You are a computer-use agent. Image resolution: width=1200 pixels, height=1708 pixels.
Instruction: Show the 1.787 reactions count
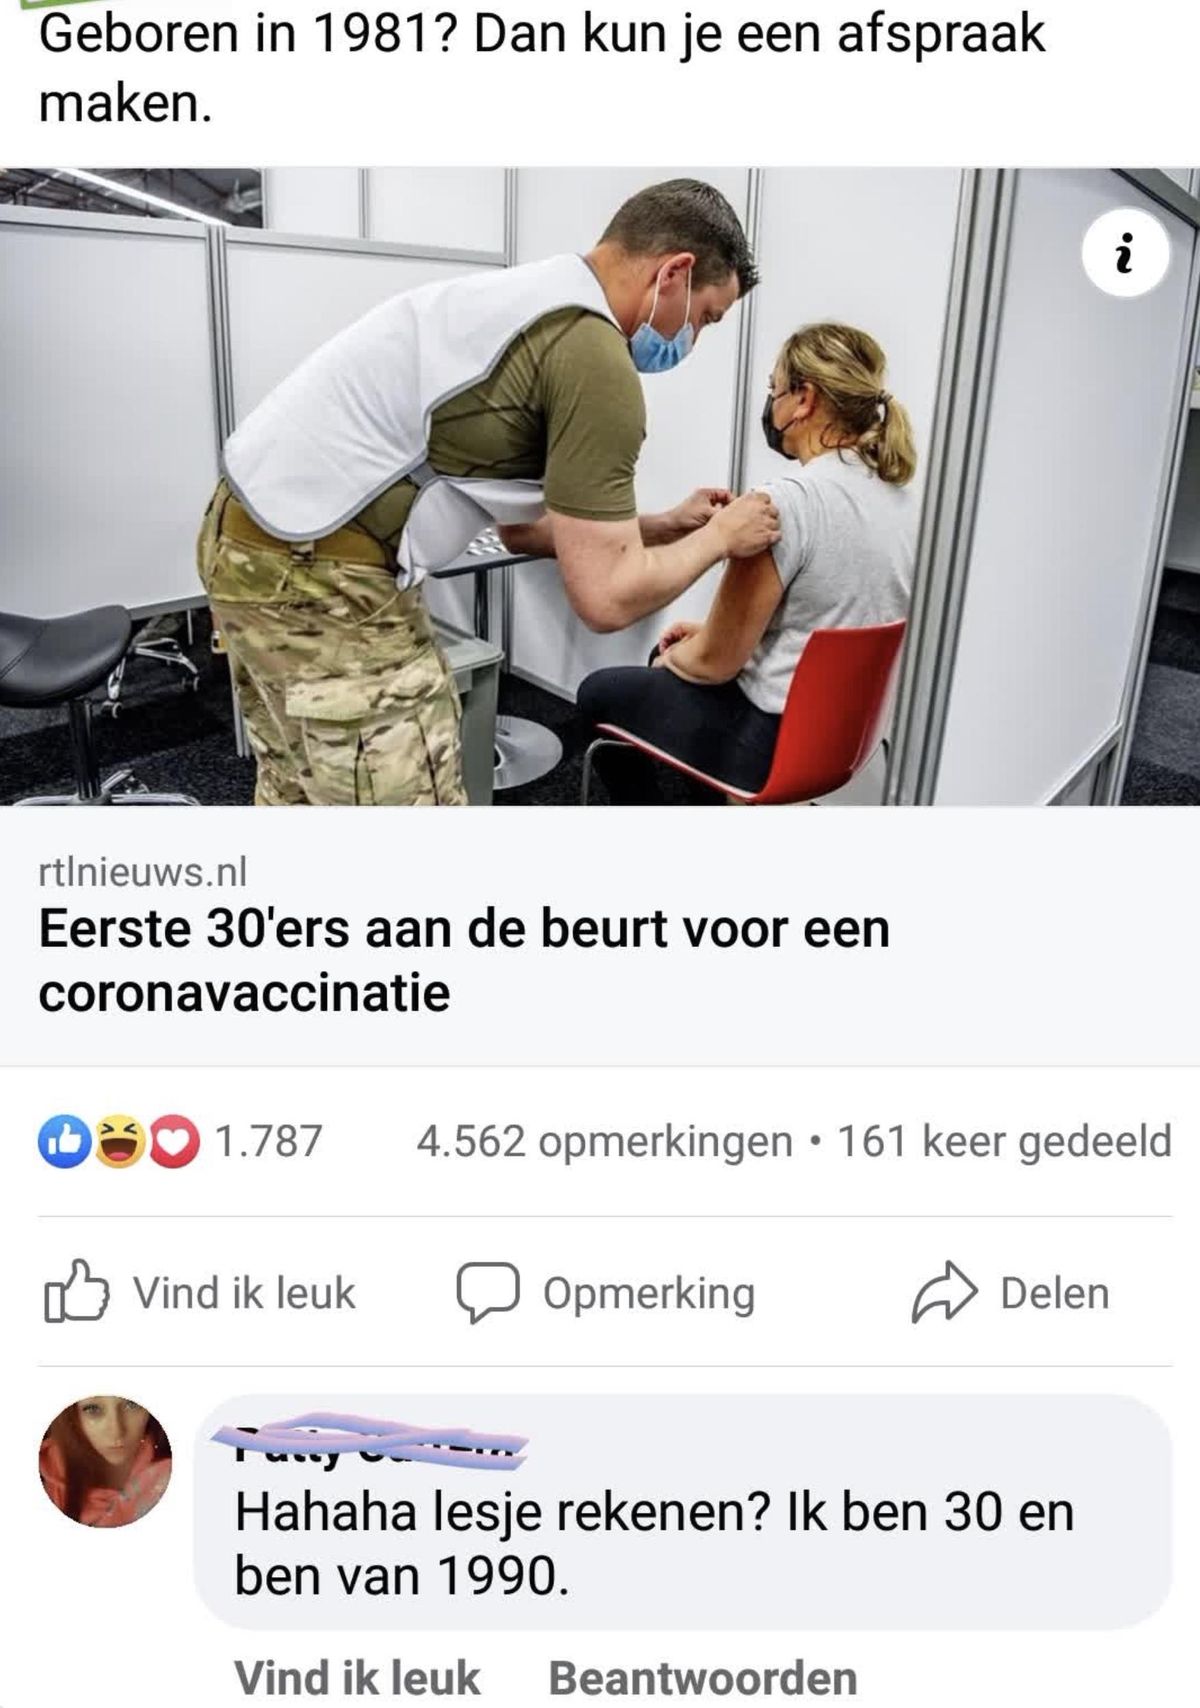[x=268, y=1141]
